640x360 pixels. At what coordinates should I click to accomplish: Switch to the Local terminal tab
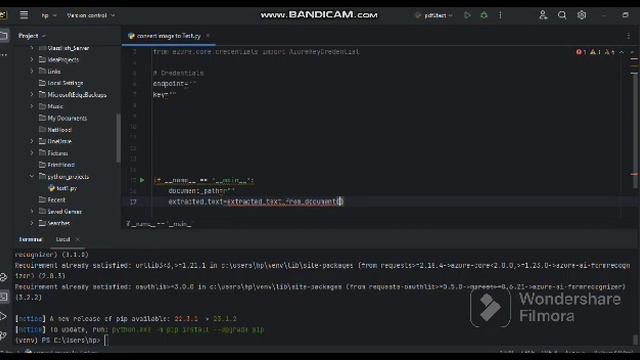pyautogui.click(x=63, y=240)
